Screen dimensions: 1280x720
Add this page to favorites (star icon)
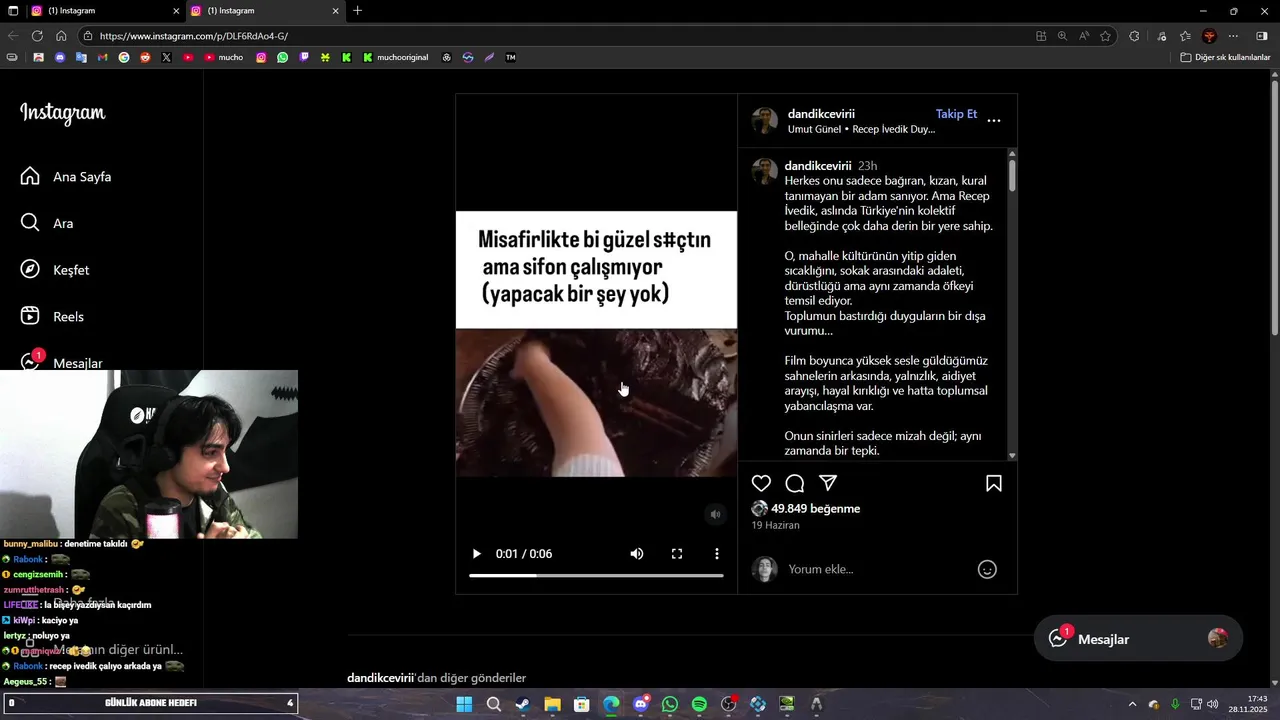point(1105,36)
